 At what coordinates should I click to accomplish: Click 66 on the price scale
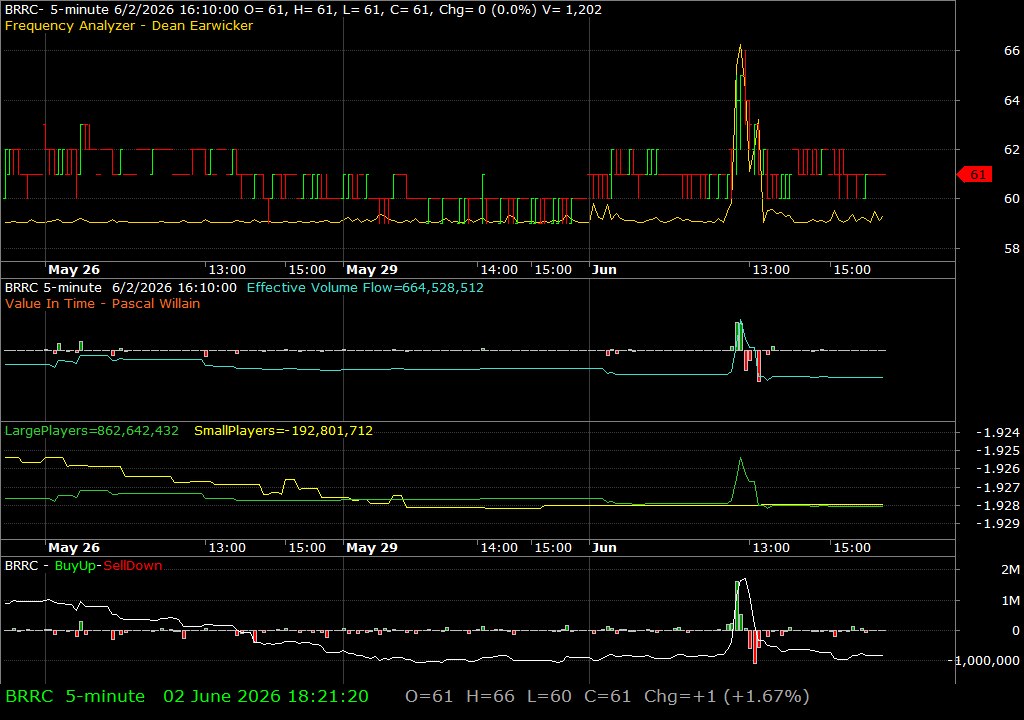(x=1012, y=50)
